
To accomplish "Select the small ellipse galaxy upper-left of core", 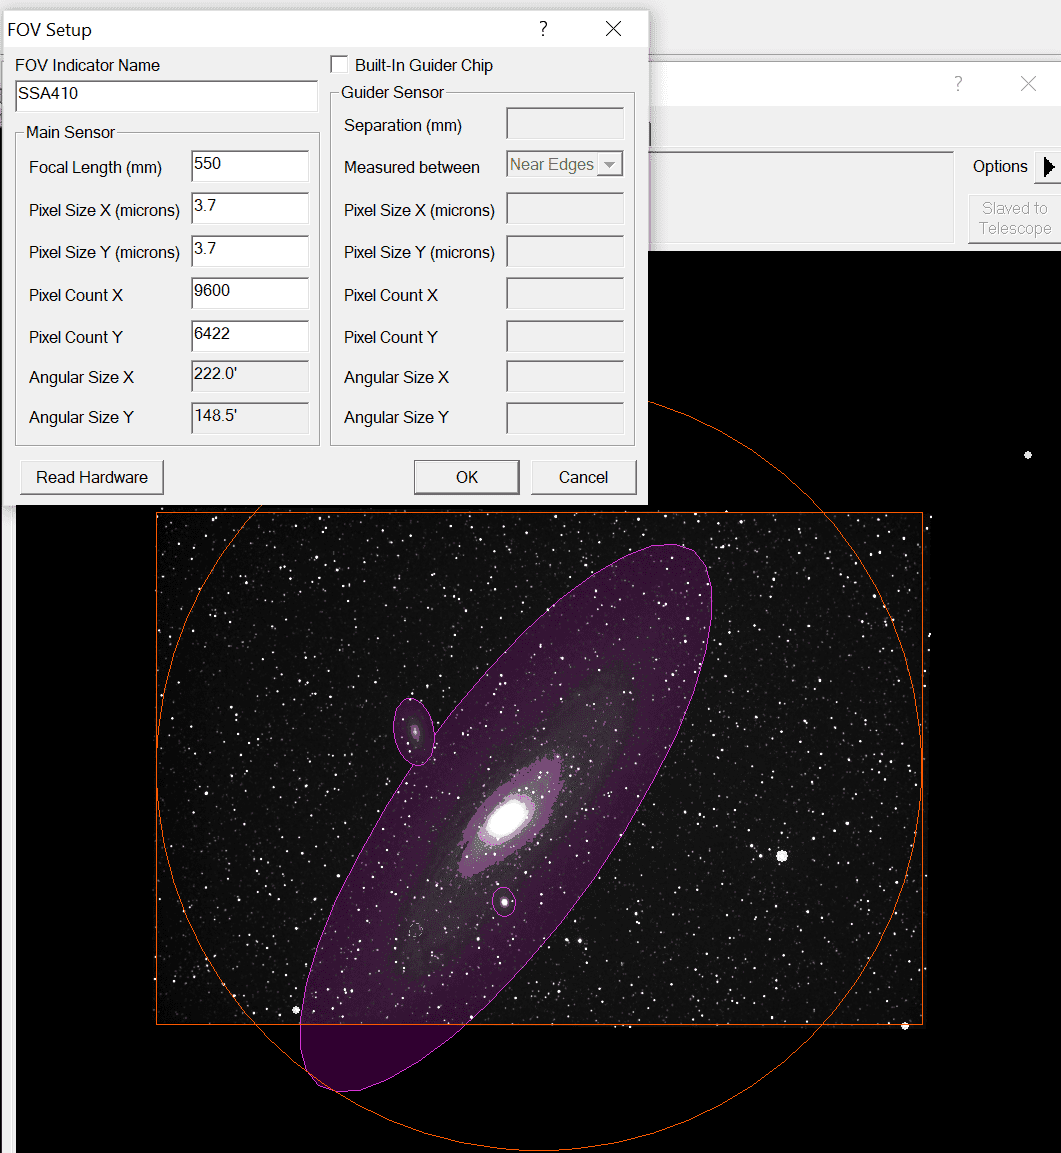I will (413, 731).
